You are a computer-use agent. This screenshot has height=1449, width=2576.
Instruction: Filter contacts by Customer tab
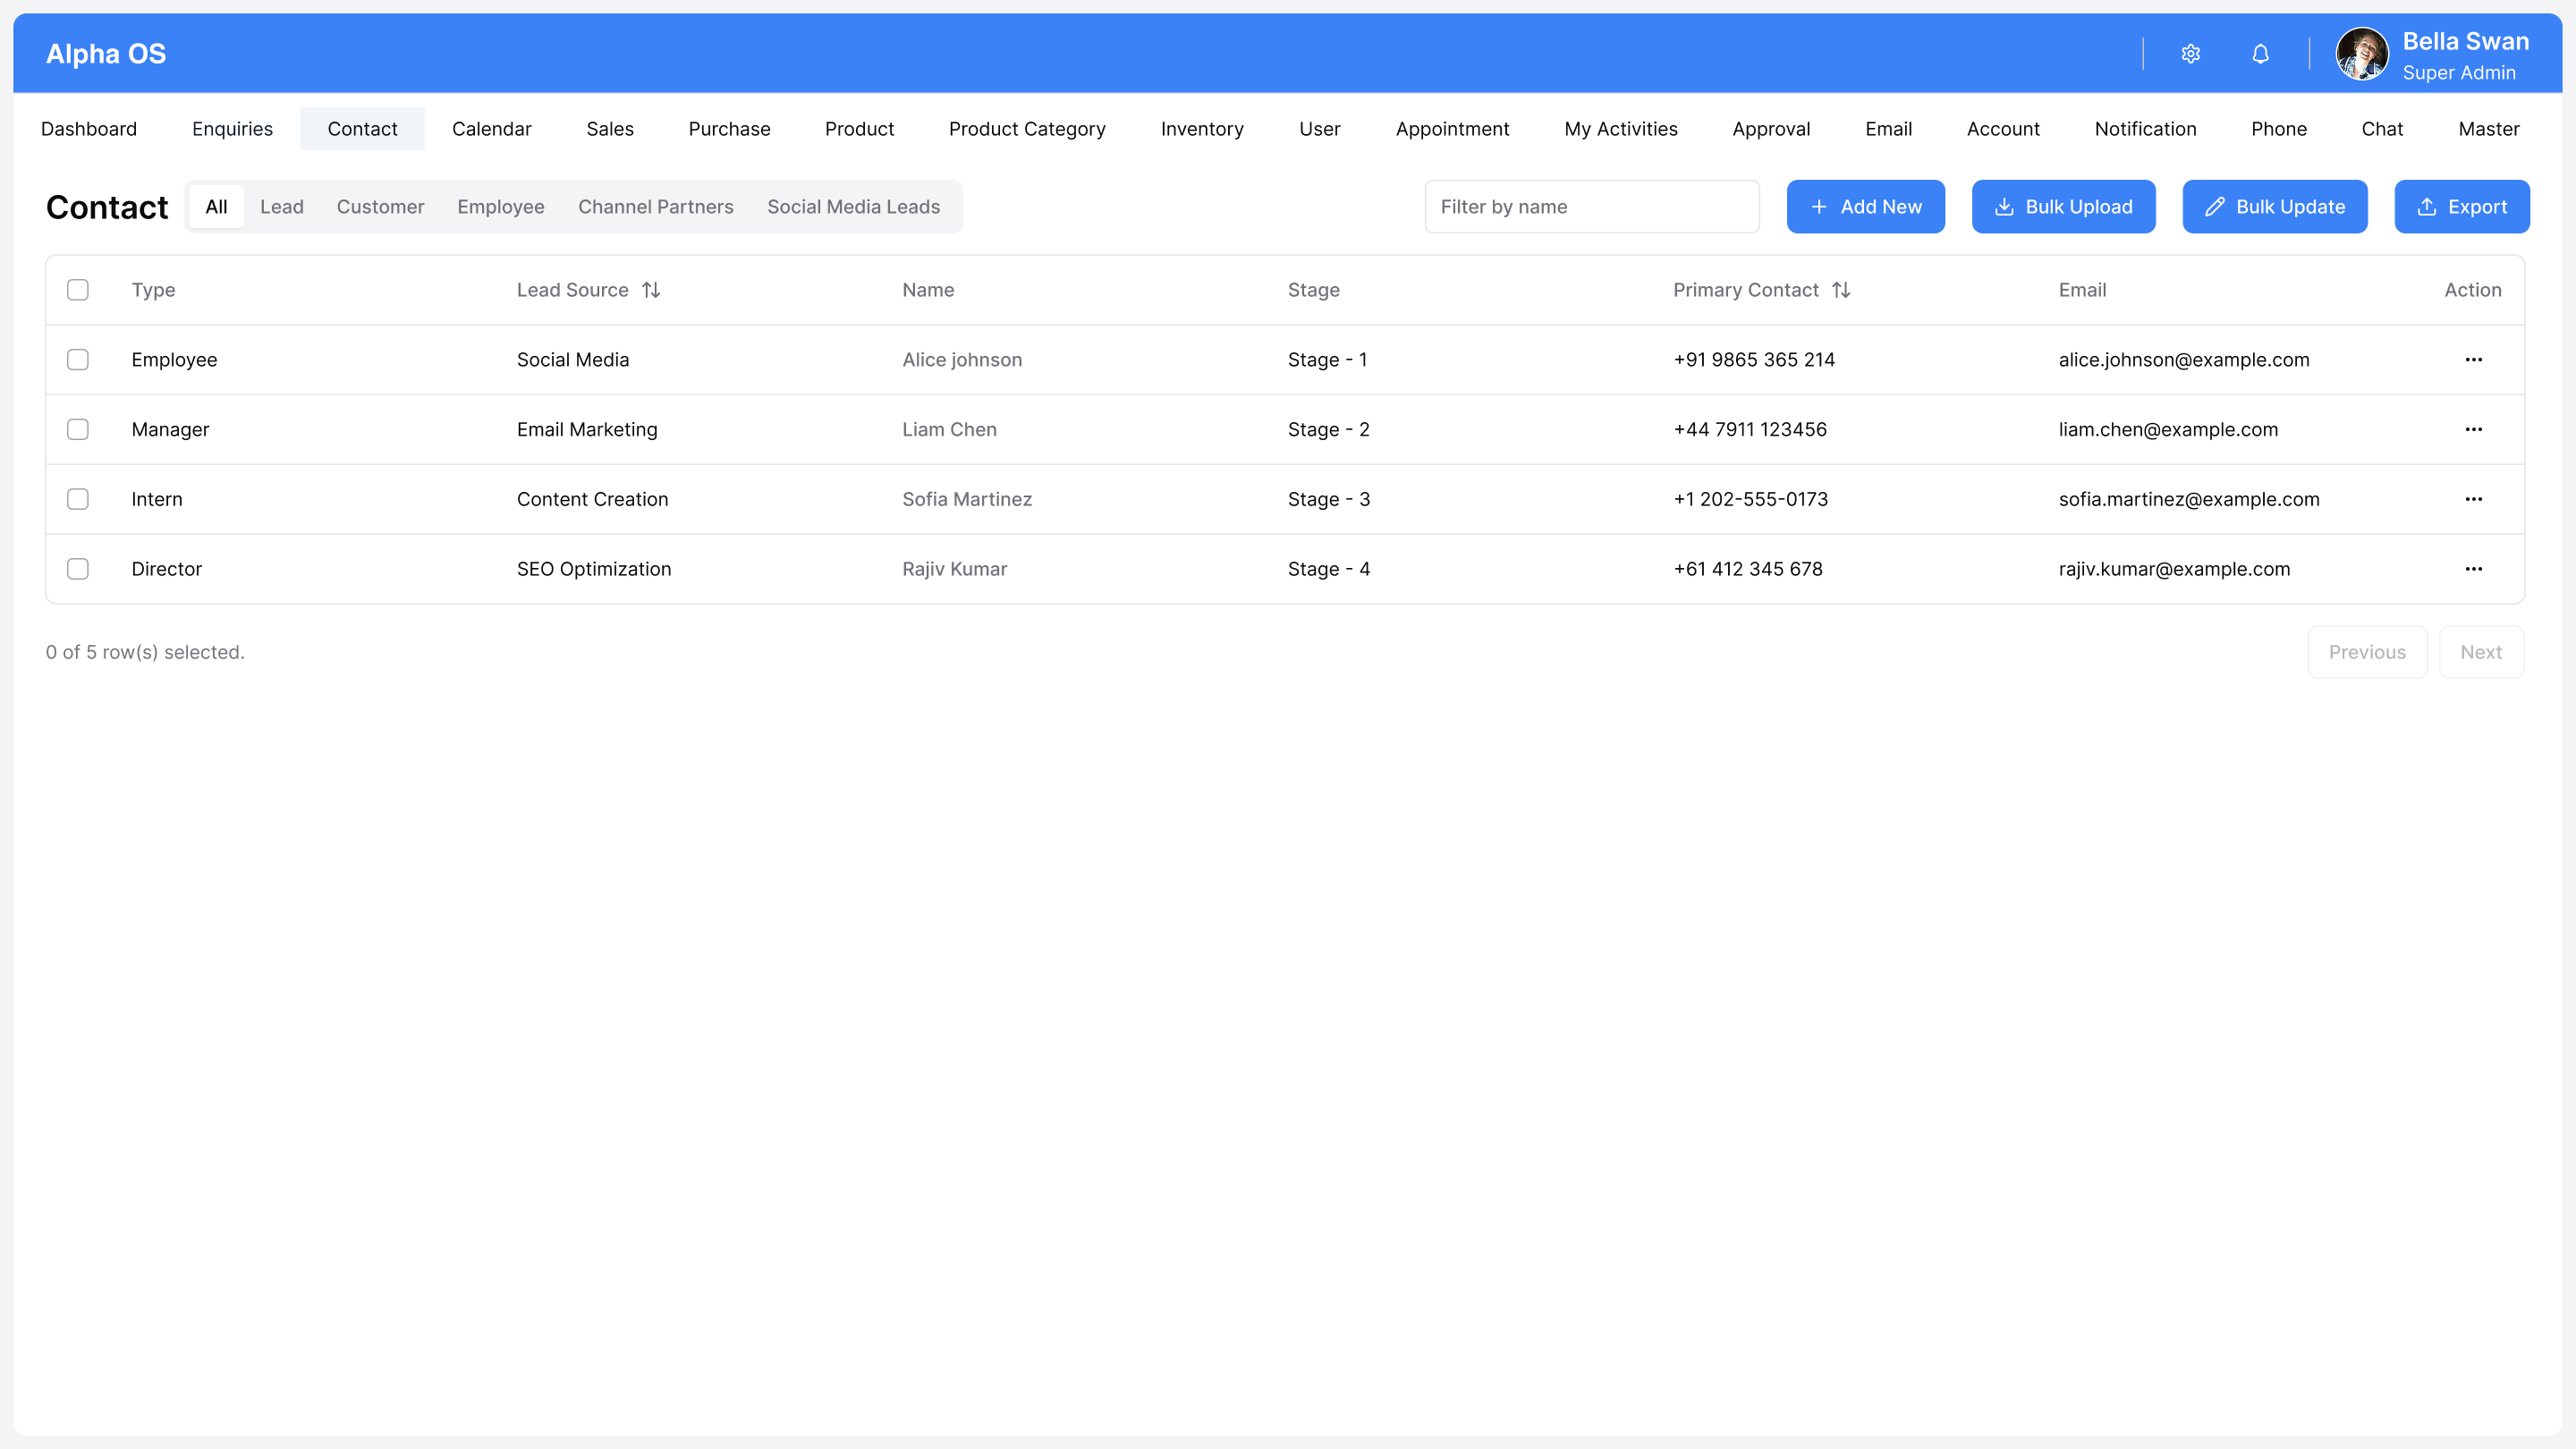[380, 207]
